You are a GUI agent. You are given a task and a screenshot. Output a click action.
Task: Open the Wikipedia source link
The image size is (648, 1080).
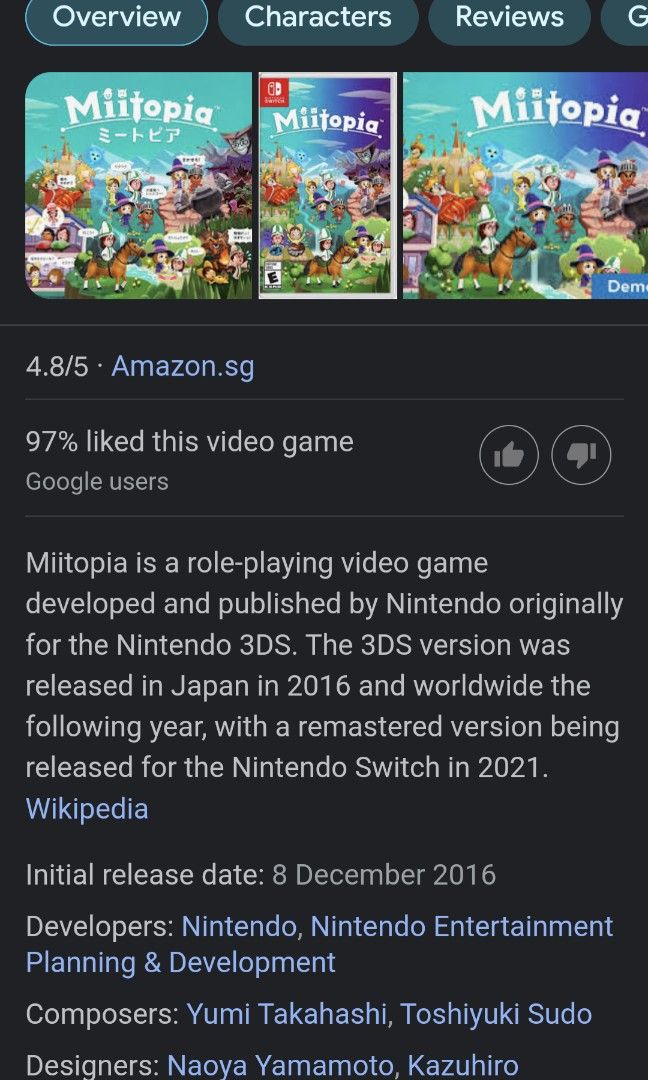[x=87, y=809]
